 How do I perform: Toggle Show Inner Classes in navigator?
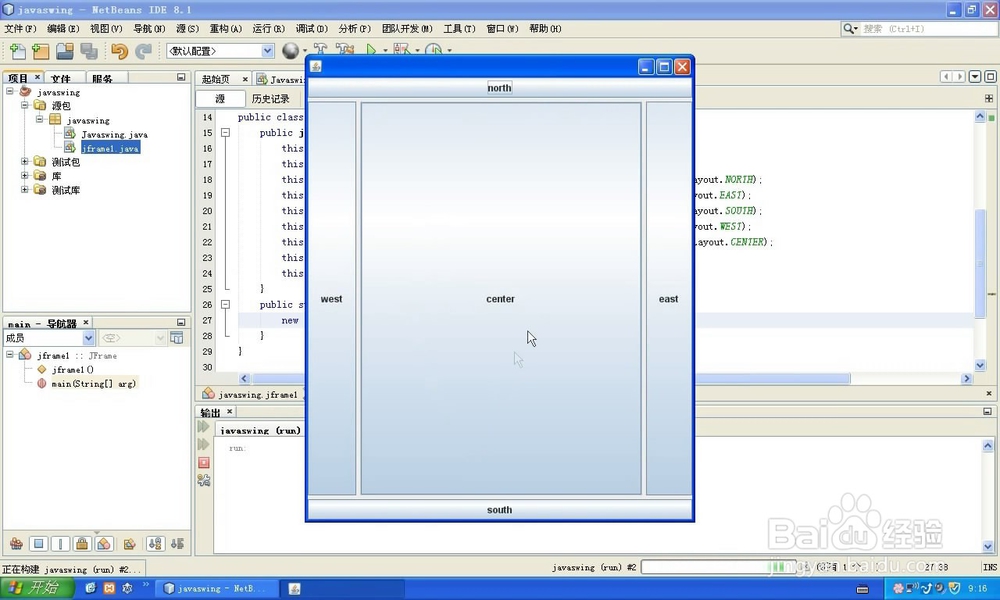pos(104,544)
